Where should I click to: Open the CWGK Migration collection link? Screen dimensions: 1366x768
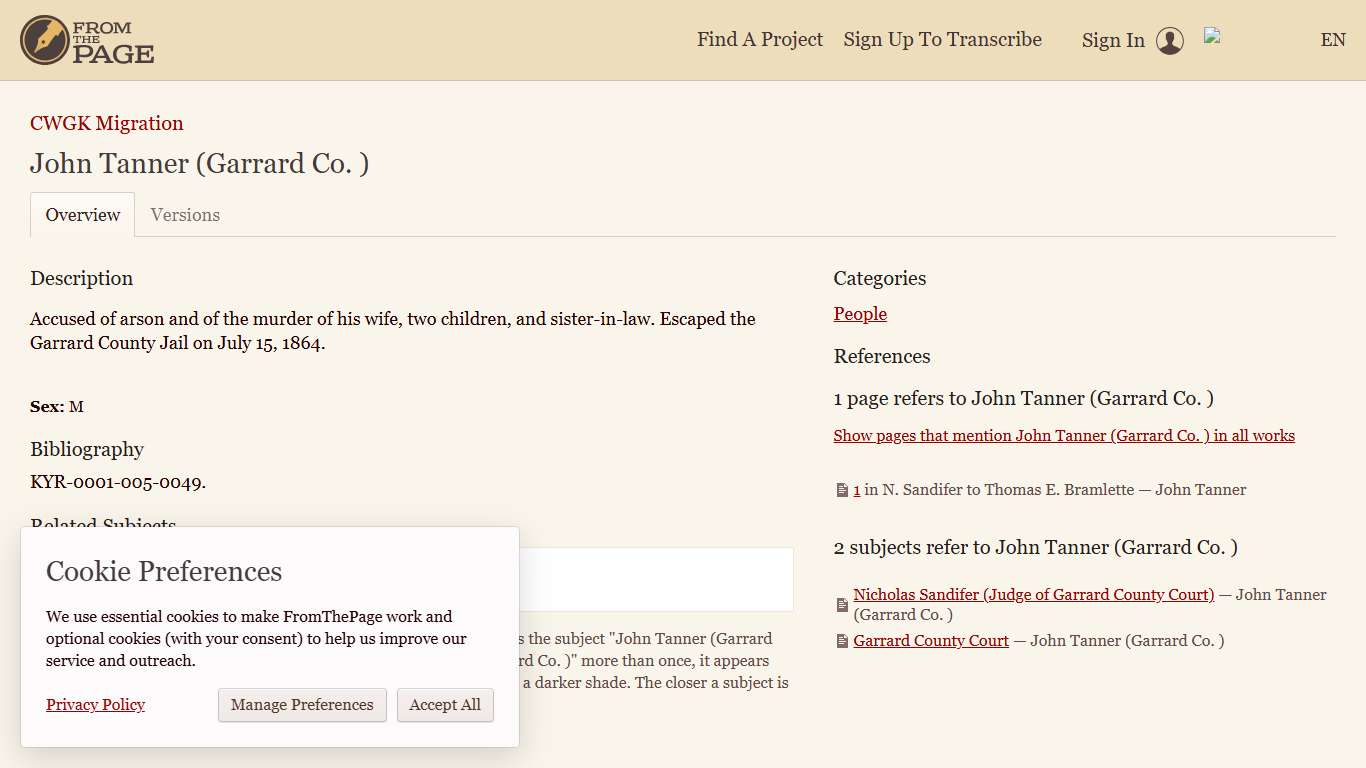107,124
